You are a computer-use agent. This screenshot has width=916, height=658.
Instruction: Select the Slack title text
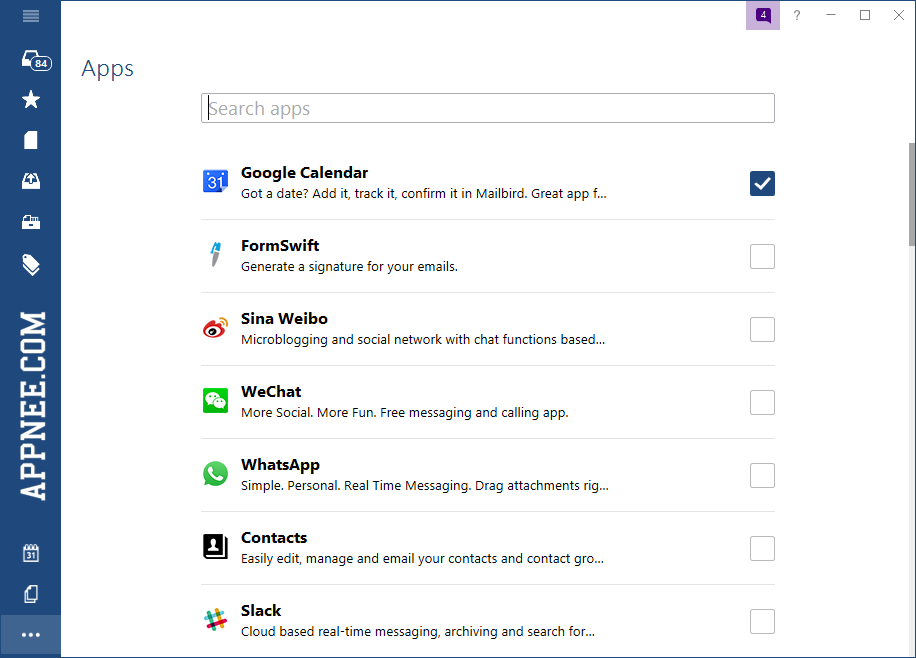pyautogui.click(x=261, y=611)
